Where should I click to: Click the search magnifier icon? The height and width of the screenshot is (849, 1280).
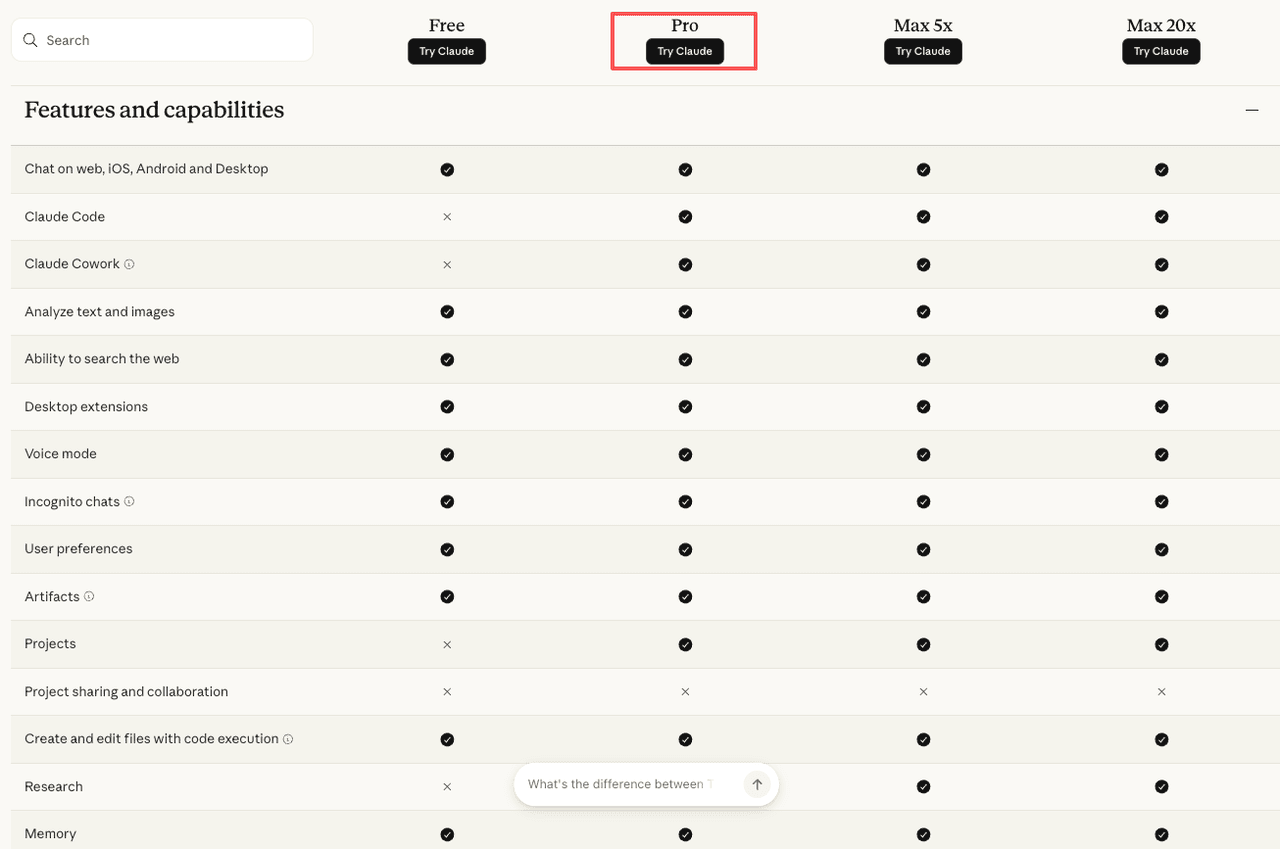coord(30,40)
